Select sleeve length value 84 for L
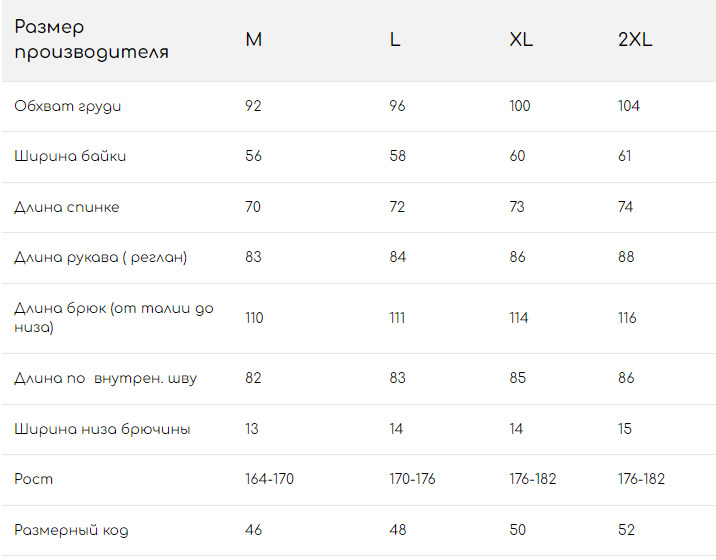 coord(398,257)
